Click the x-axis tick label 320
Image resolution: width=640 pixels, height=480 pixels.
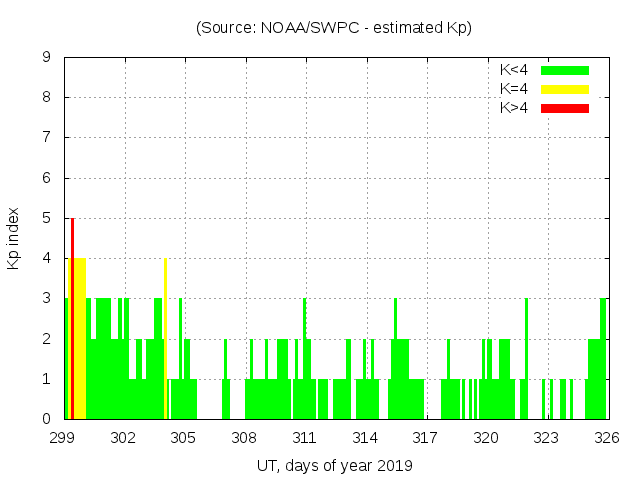click(x=486, y=438)
